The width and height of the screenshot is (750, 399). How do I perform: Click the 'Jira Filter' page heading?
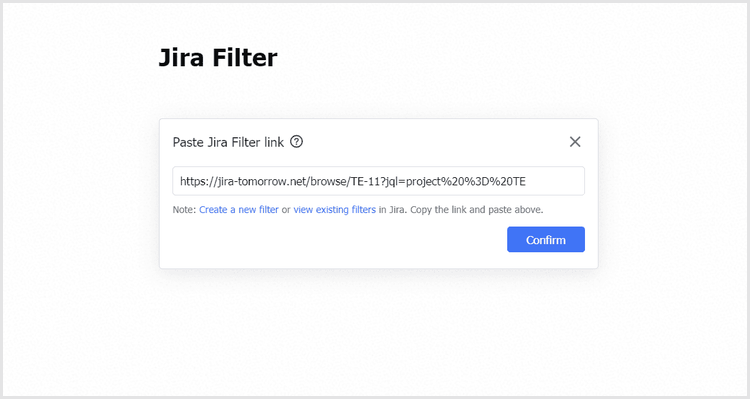point(218,57)
